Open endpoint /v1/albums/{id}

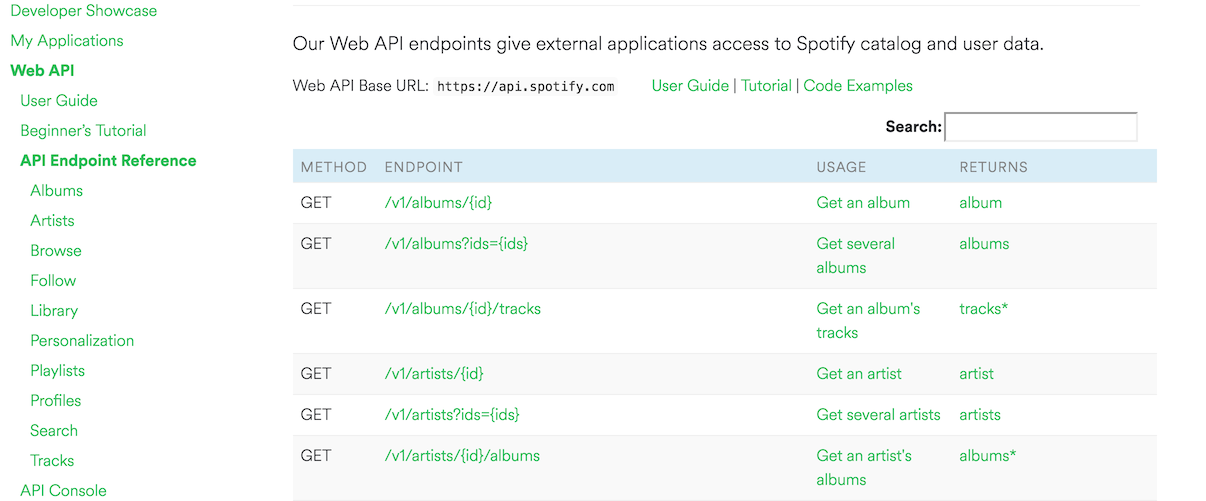(x=439, y=203)
